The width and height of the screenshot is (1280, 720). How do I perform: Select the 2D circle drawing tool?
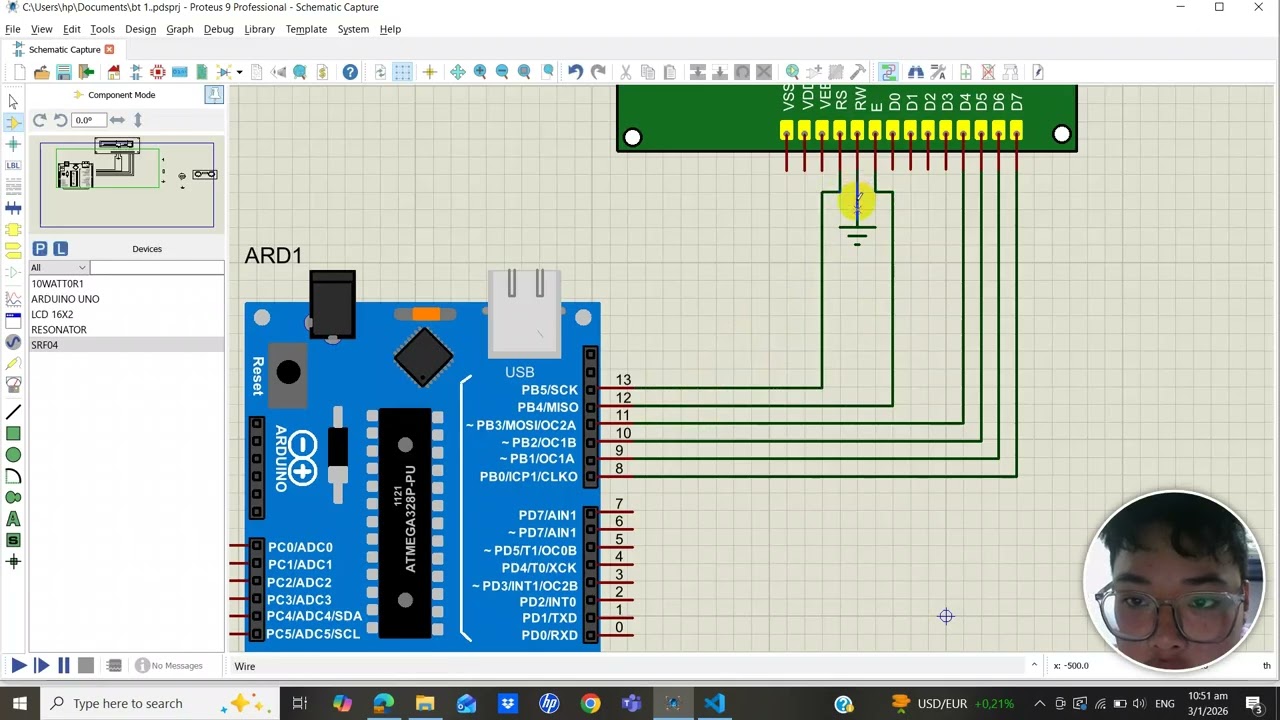coord(13,455)
